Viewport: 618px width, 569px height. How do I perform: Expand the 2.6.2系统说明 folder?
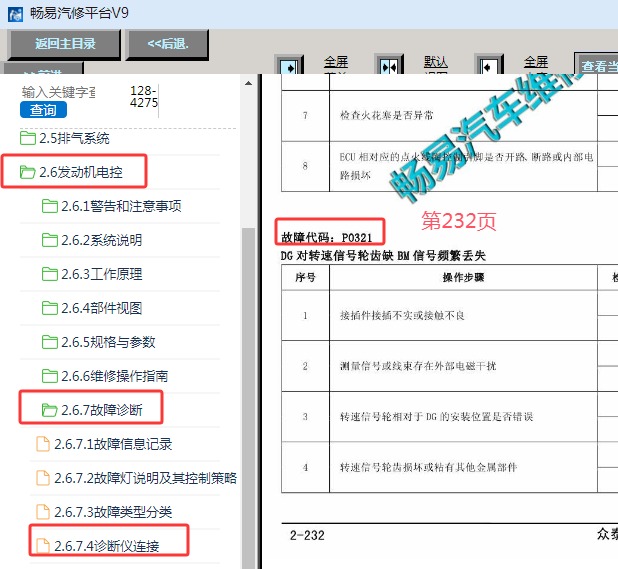click(92, 240)
